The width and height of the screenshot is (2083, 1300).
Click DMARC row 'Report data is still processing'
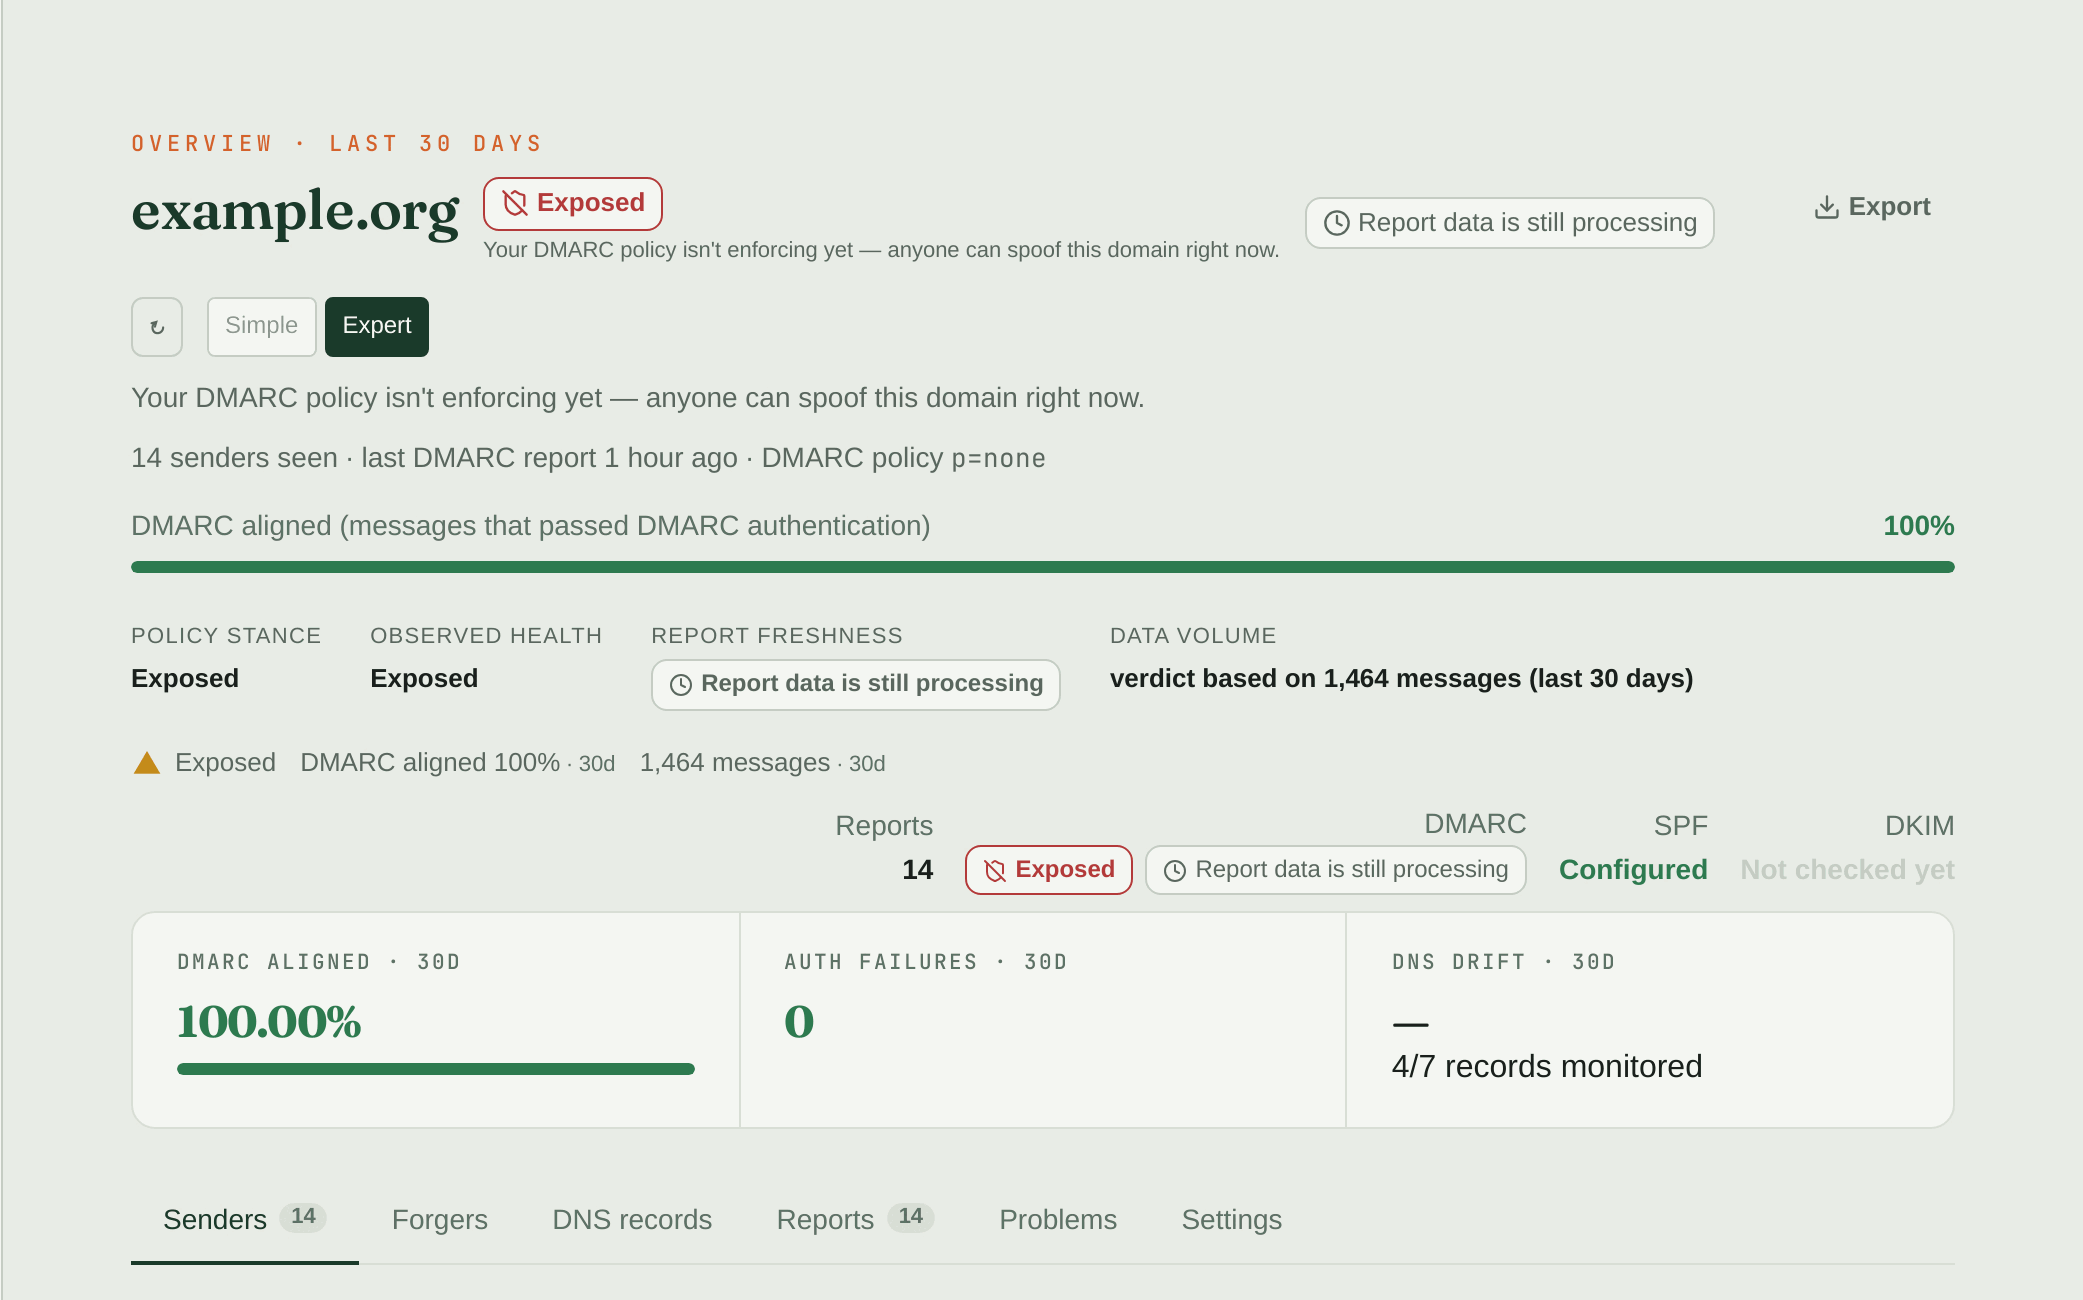[1336, 870]
